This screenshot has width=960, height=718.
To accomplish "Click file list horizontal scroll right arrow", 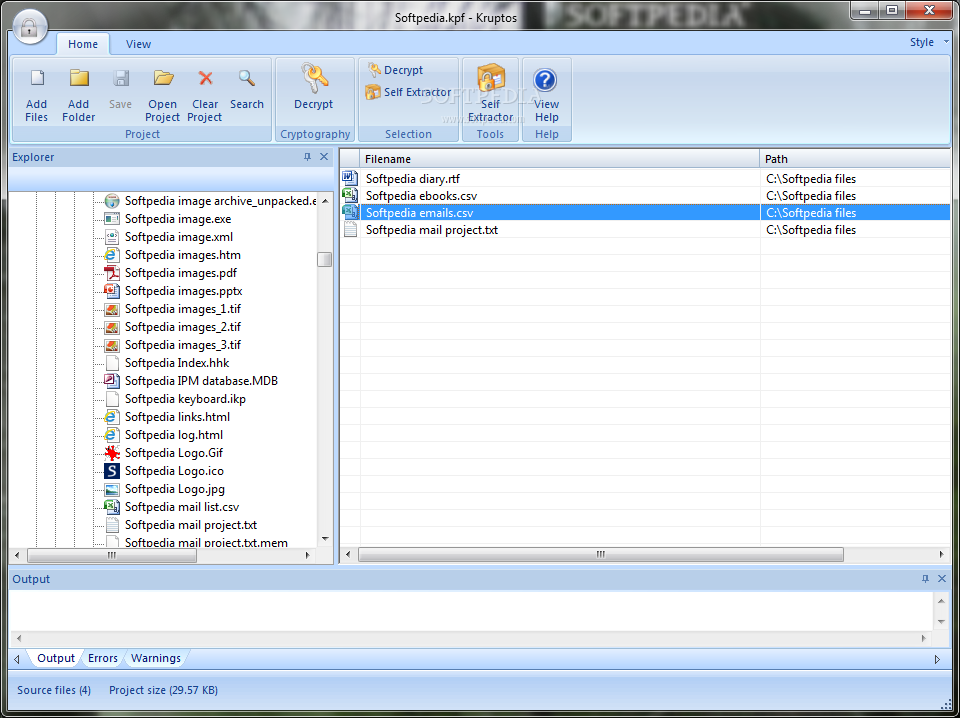I will pos(942,555).
